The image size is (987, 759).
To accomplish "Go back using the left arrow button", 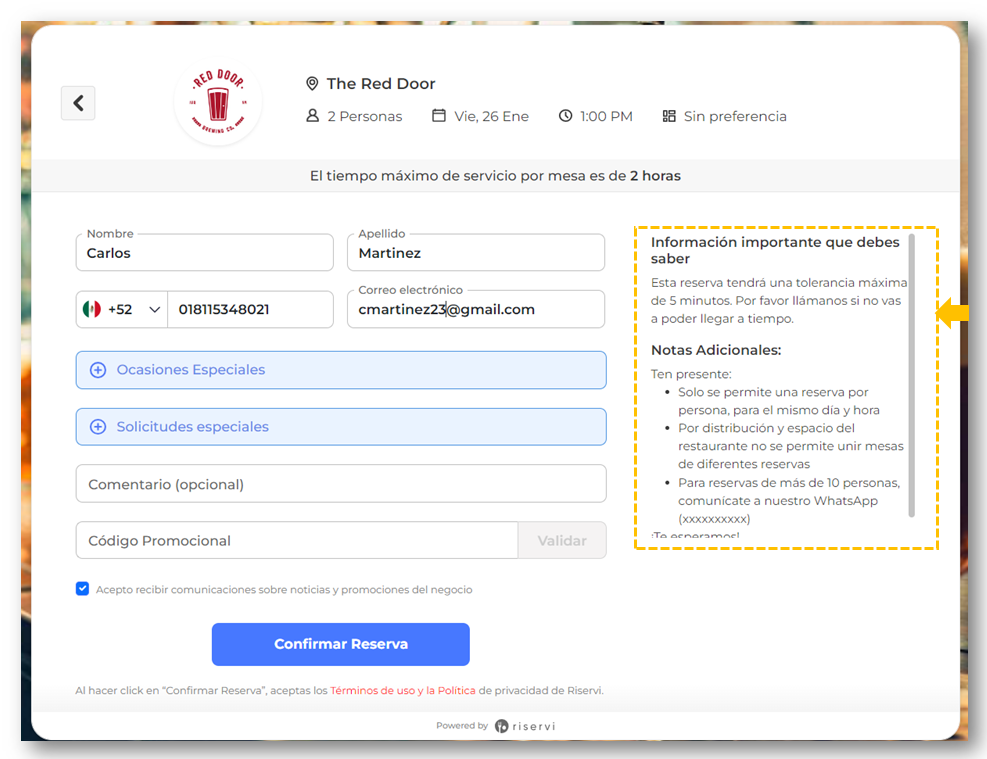I will click(x=78, y=103).
